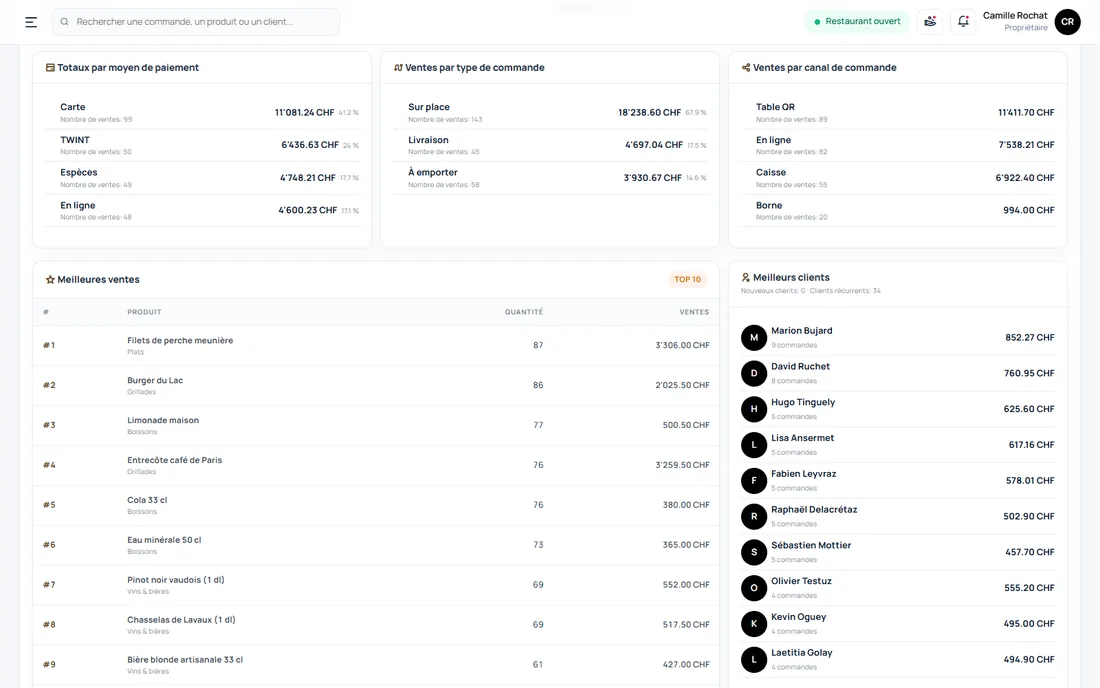Image resolution: width=1100 pixels, height=688 pixels.
Task: Click the 18'238.60 CHF Sur place amount
Action: coord(649,113)
